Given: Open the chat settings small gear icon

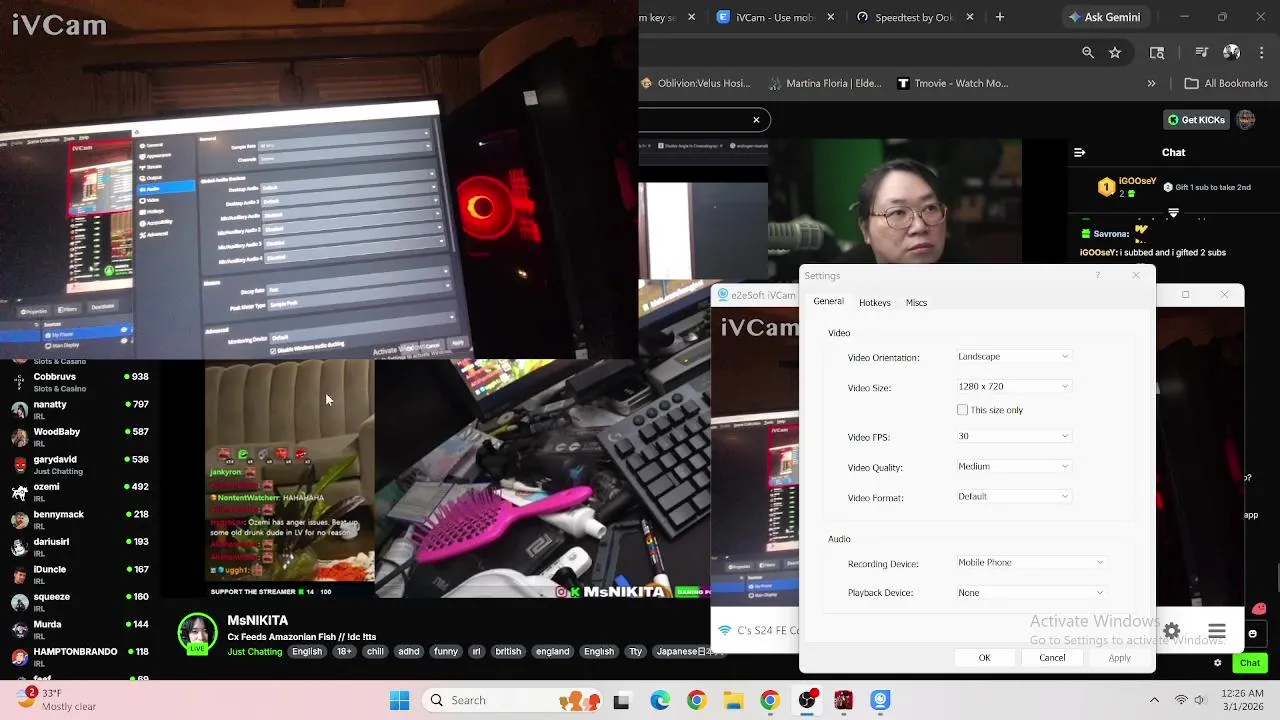Looking at the screenshot, I should (1217, 663).
